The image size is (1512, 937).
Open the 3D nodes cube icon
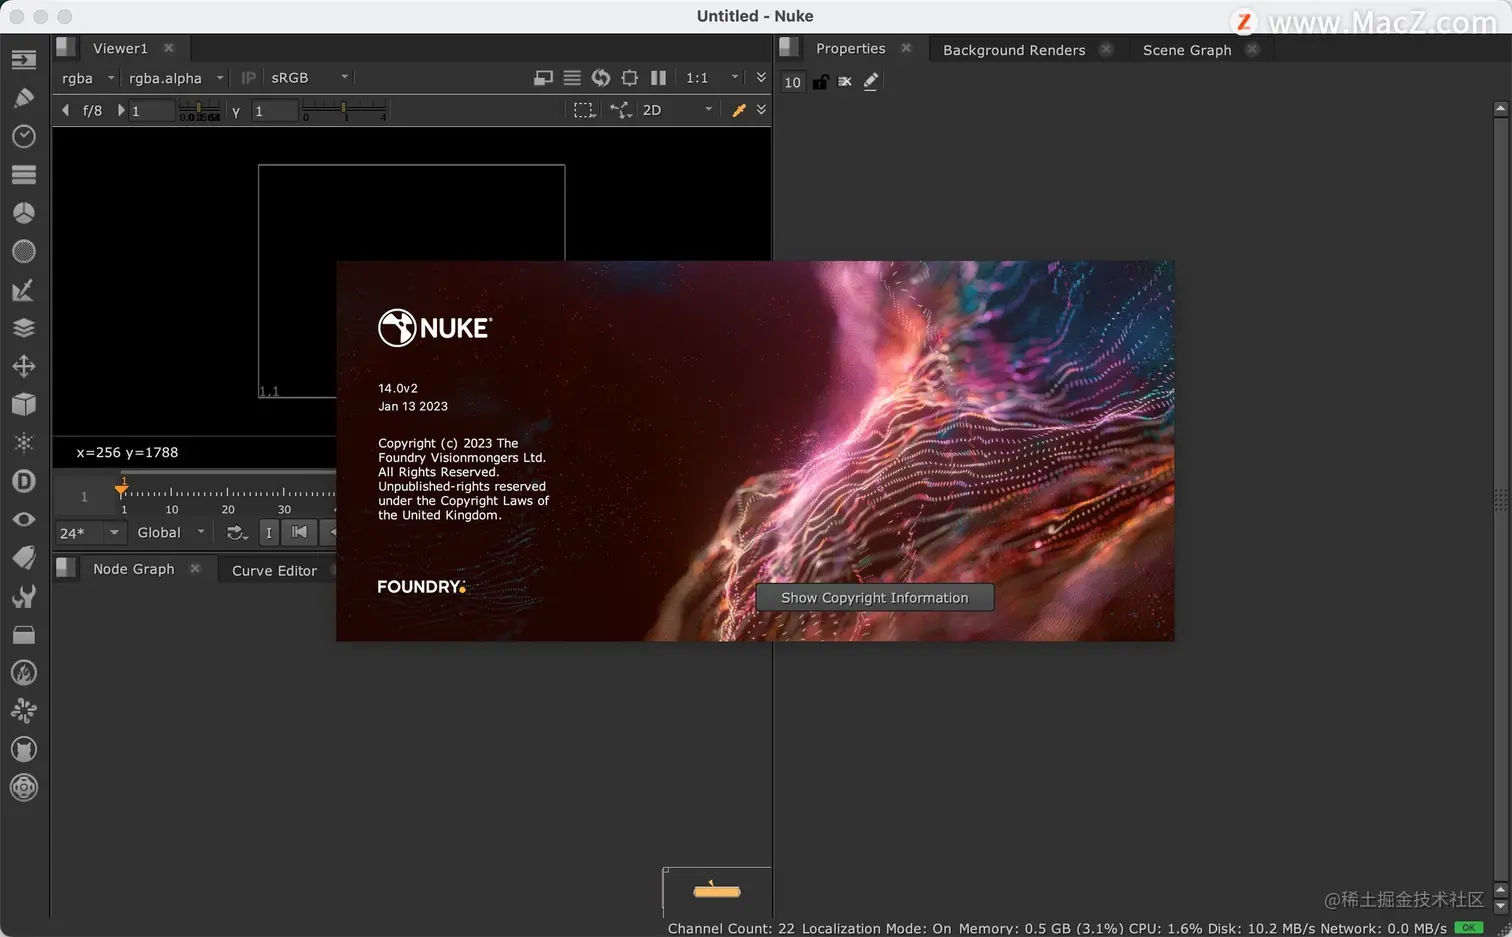click(x=24, y=404)
